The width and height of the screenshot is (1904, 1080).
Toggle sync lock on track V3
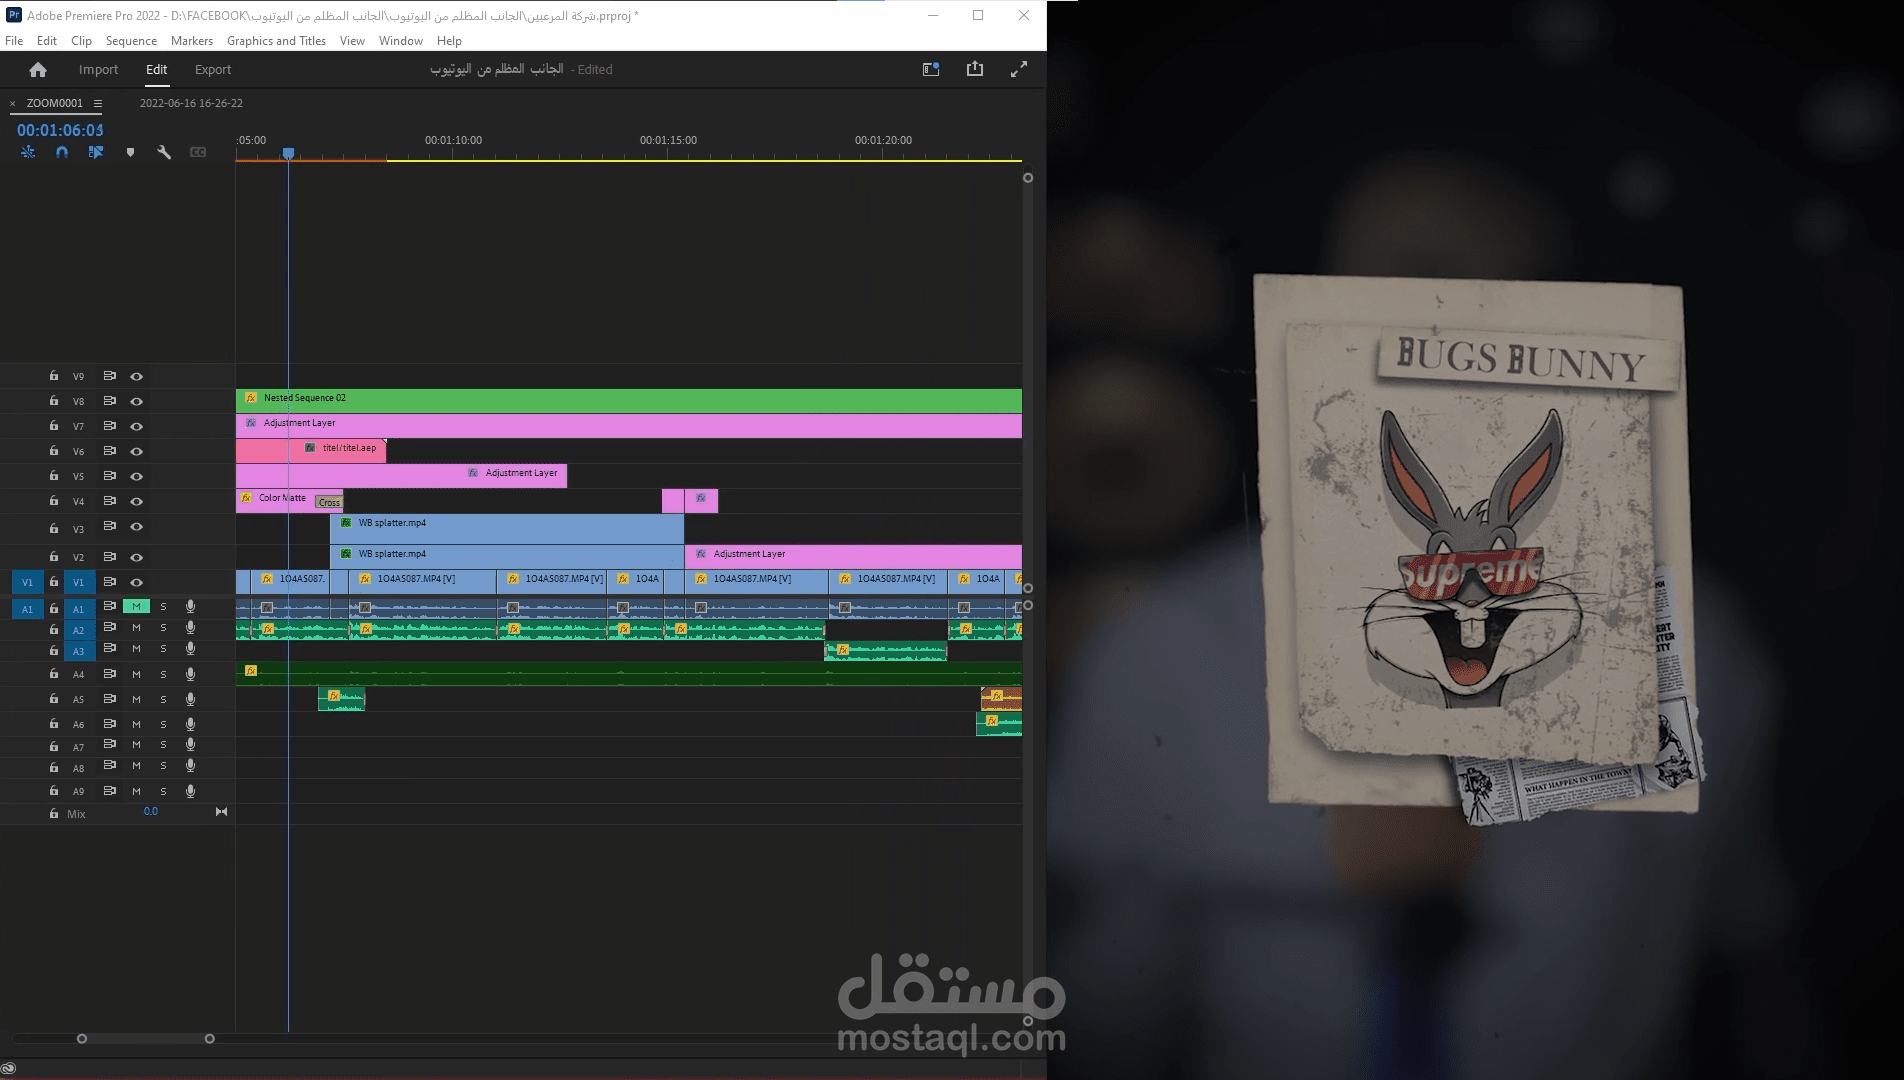(x=110, y=526)
